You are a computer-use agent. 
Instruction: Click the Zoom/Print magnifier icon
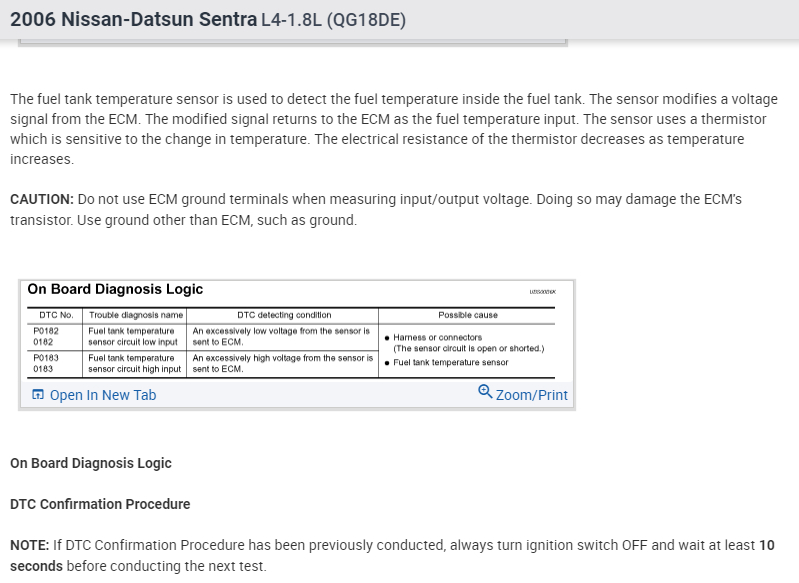(x=485, y=392)
